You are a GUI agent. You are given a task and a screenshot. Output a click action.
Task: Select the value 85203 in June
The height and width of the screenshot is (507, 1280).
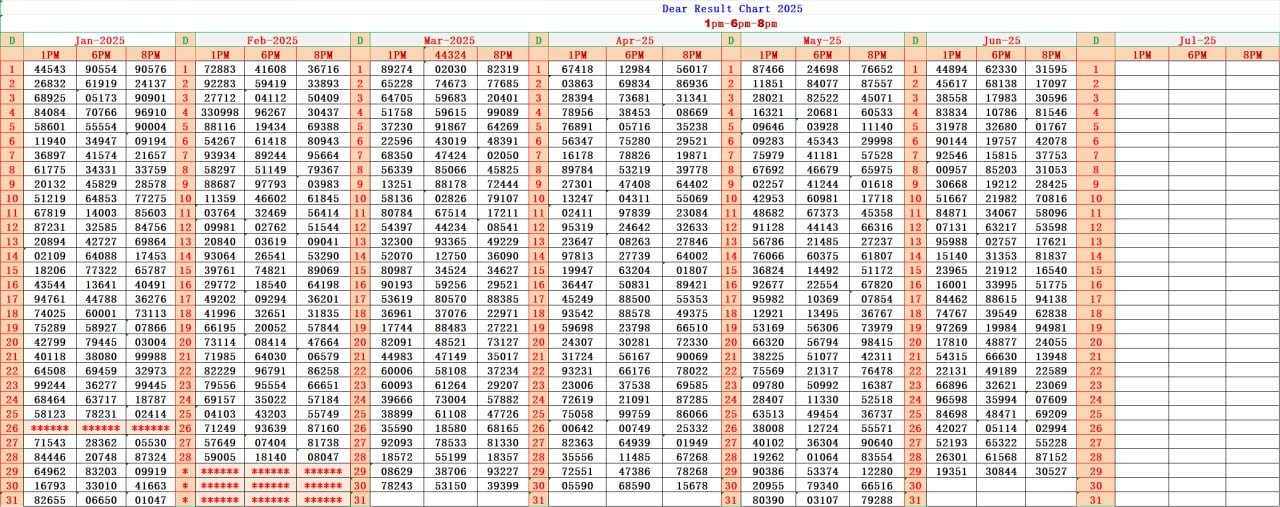pyautogui.click(x=1001, y=170)
